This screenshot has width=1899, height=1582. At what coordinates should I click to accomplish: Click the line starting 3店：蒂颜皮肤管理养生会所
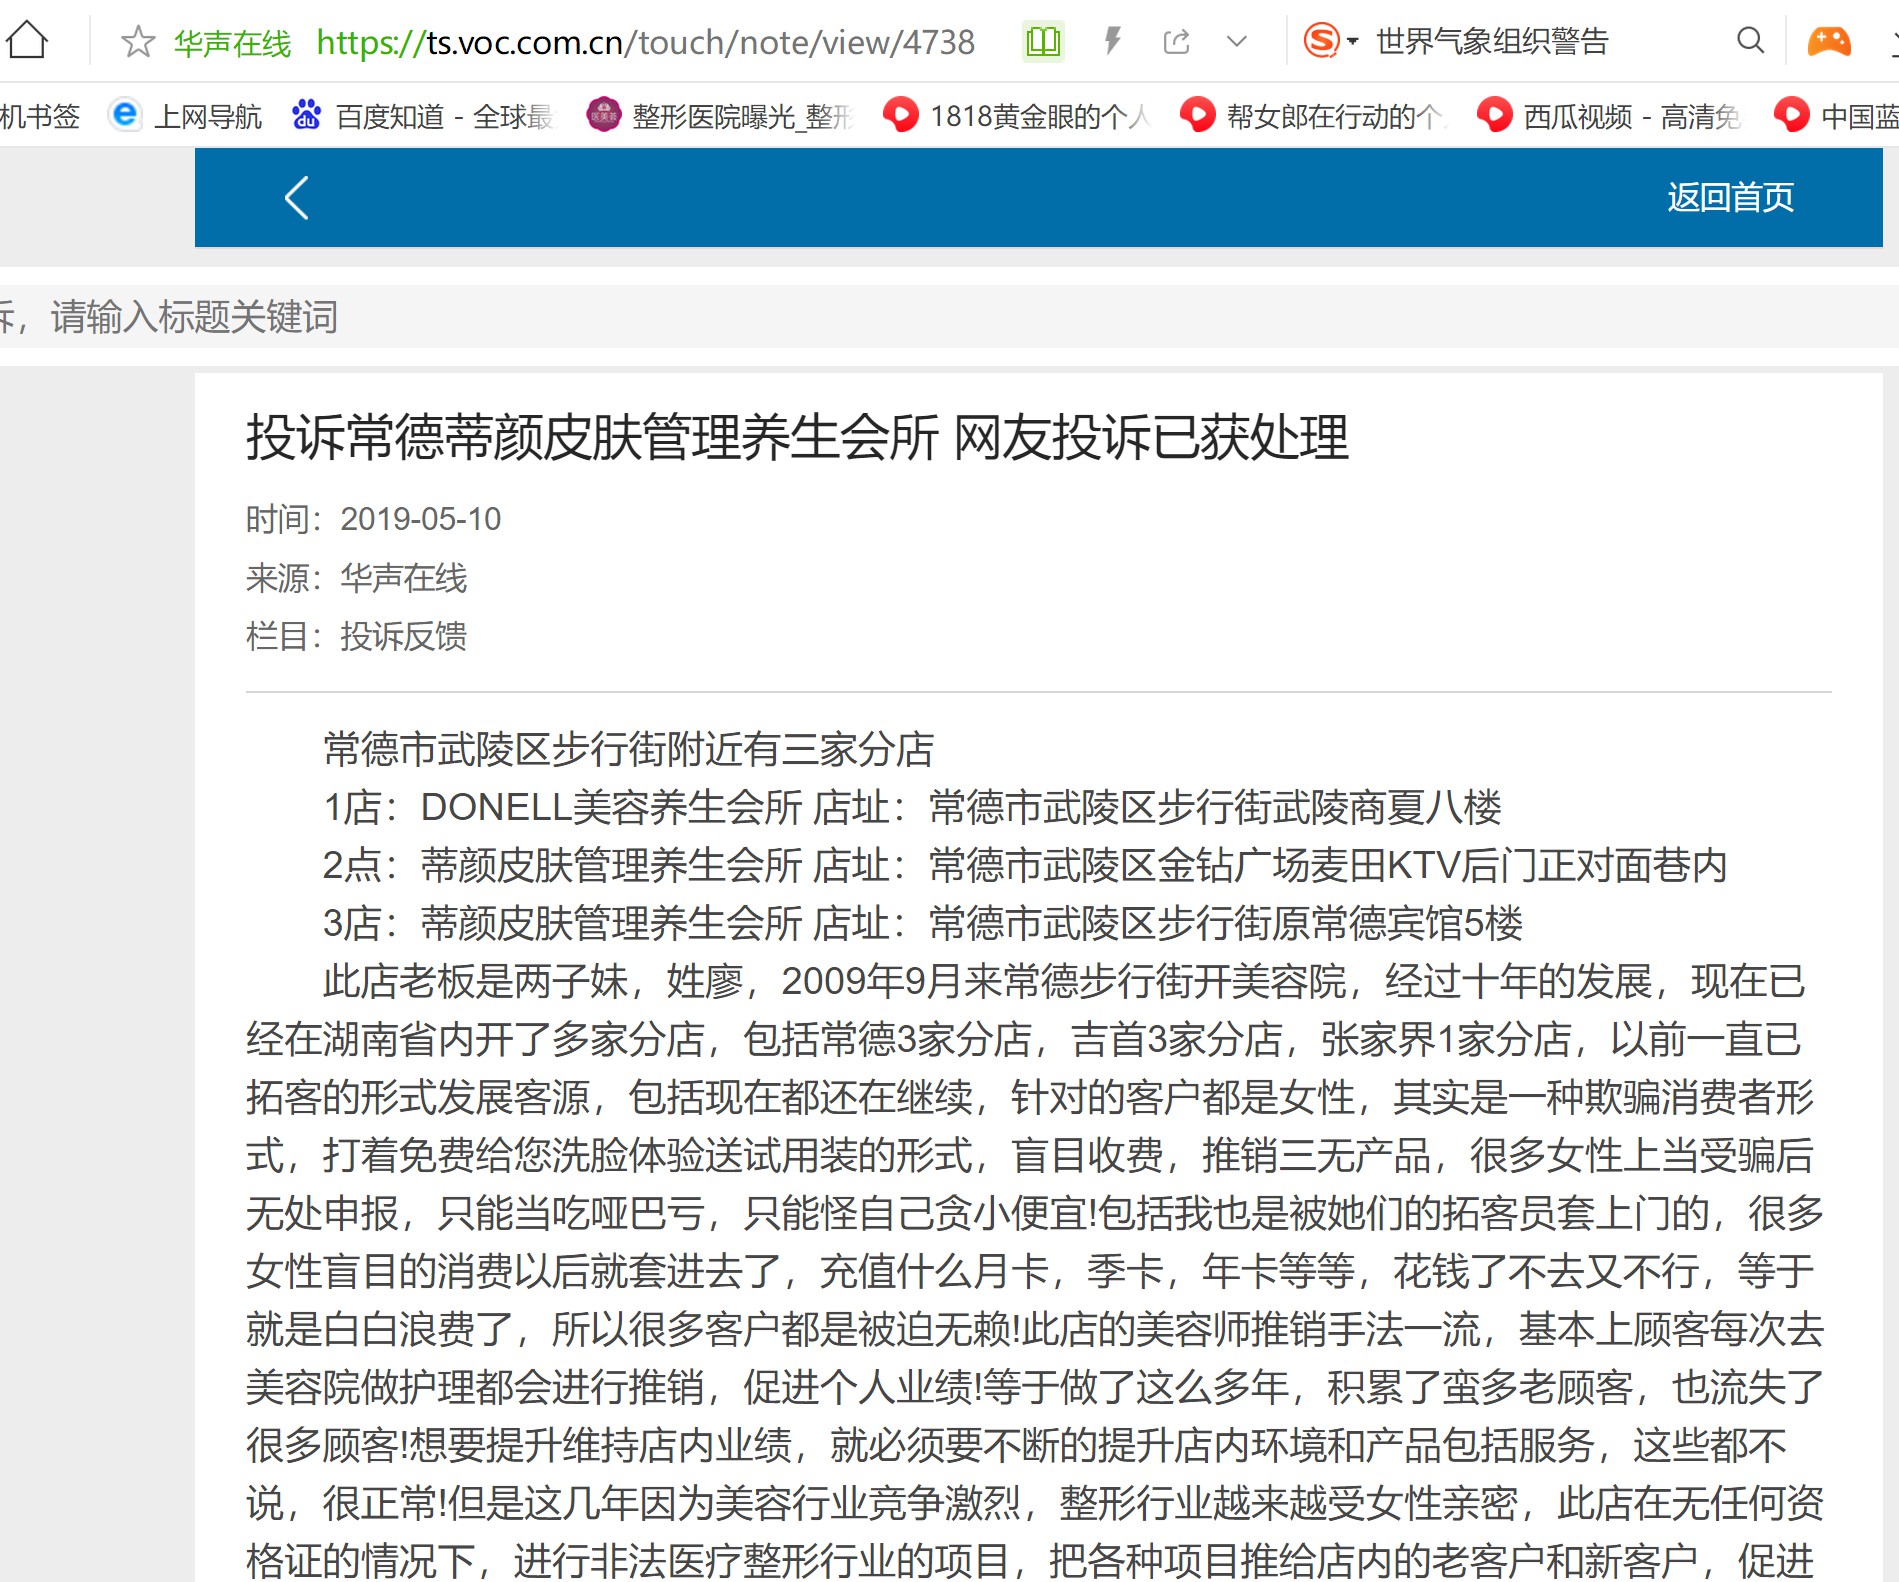coord(922,923)
